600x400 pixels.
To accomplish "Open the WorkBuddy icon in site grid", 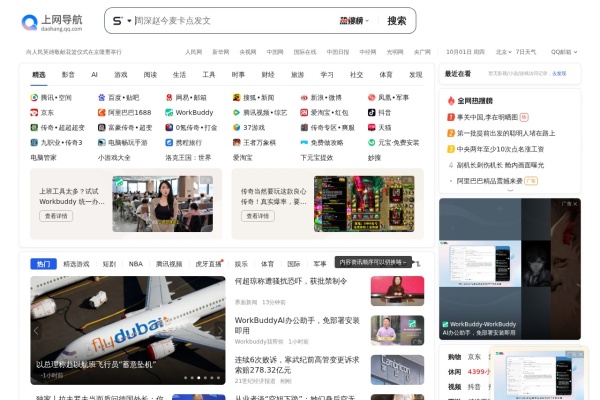I will coord(169,113).
